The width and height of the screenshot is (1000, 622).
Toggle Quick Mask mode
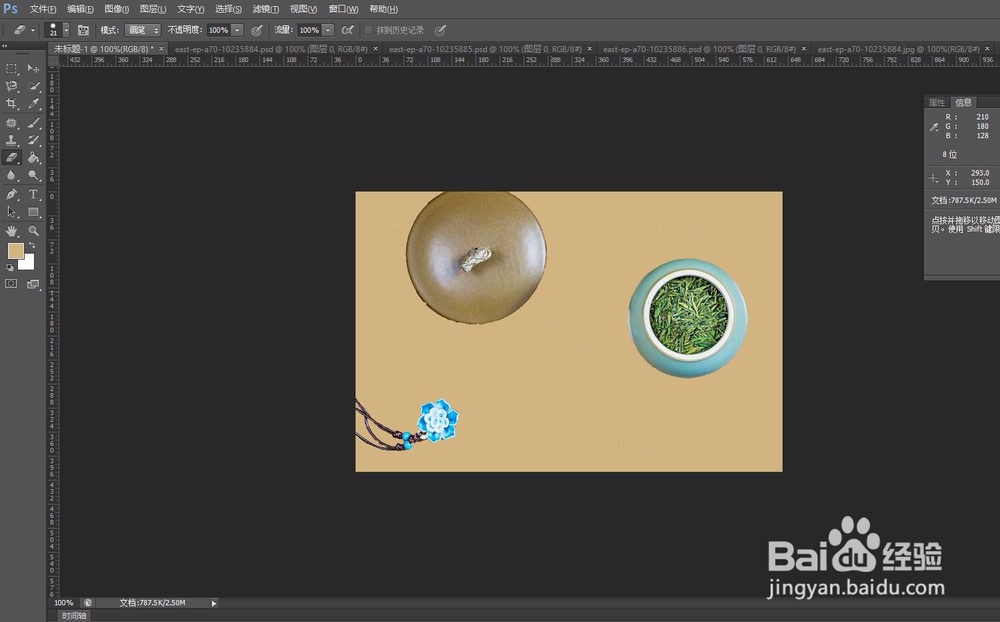pyautogui.click(x=11, y=284)
